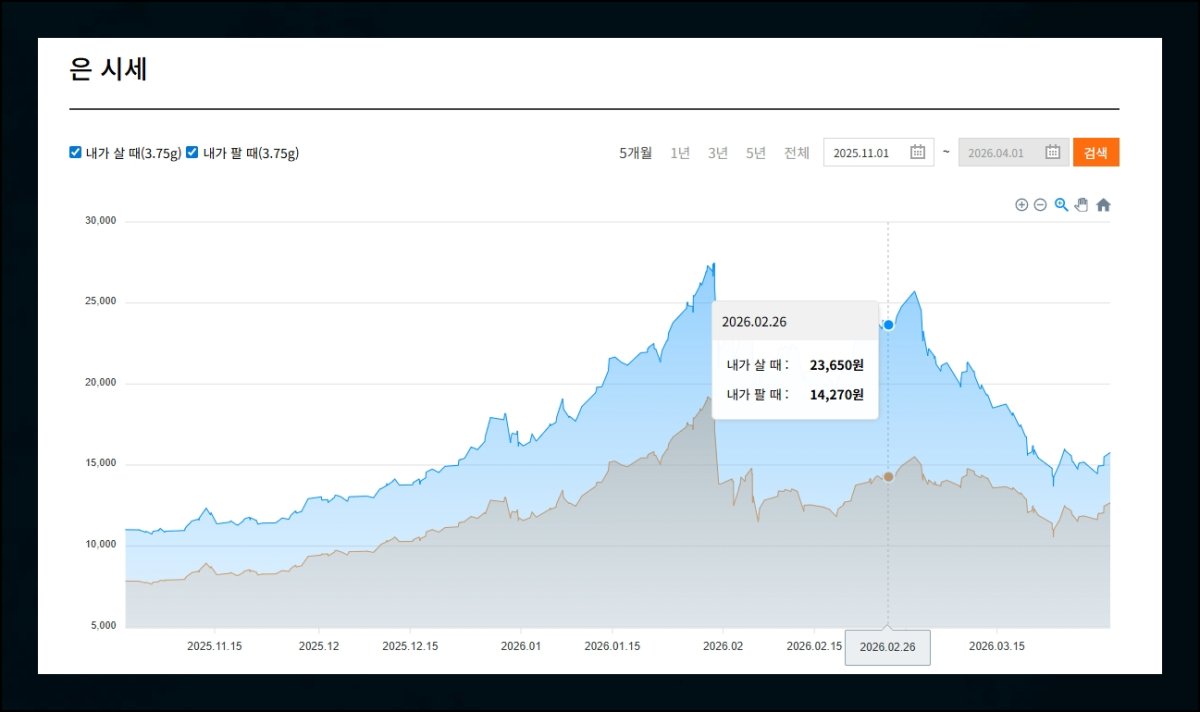The image size is (1200, 712).
Task: Open calendar icon for start date
Action: [x=918, y=152]
